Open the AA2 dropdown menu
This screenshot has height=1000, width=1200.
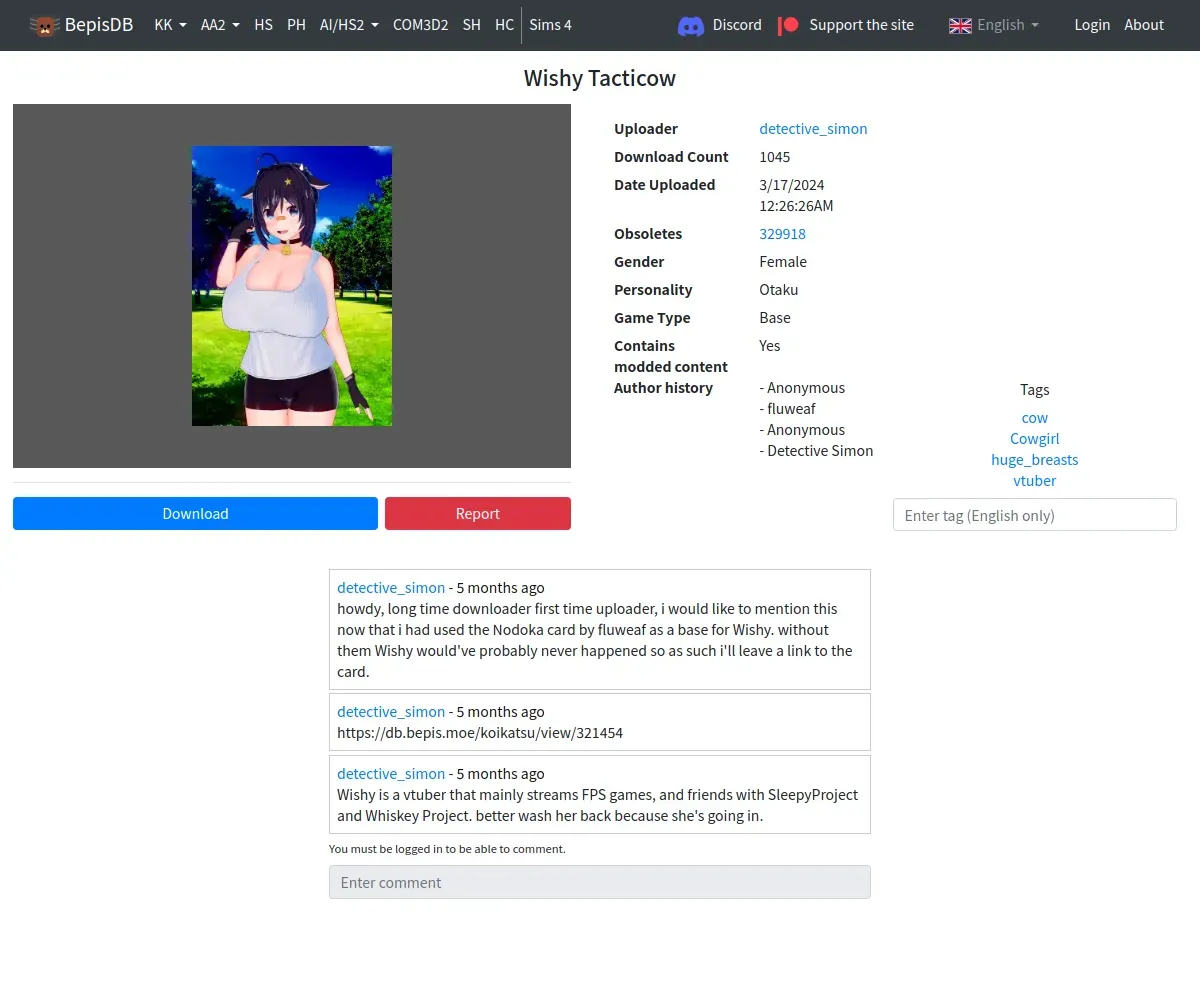(x=220, y=25)
